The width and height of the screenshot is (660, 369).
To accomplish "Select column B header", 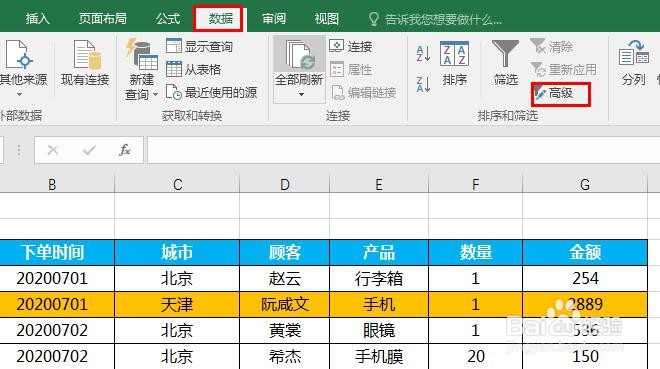I will tap(52, 184).
